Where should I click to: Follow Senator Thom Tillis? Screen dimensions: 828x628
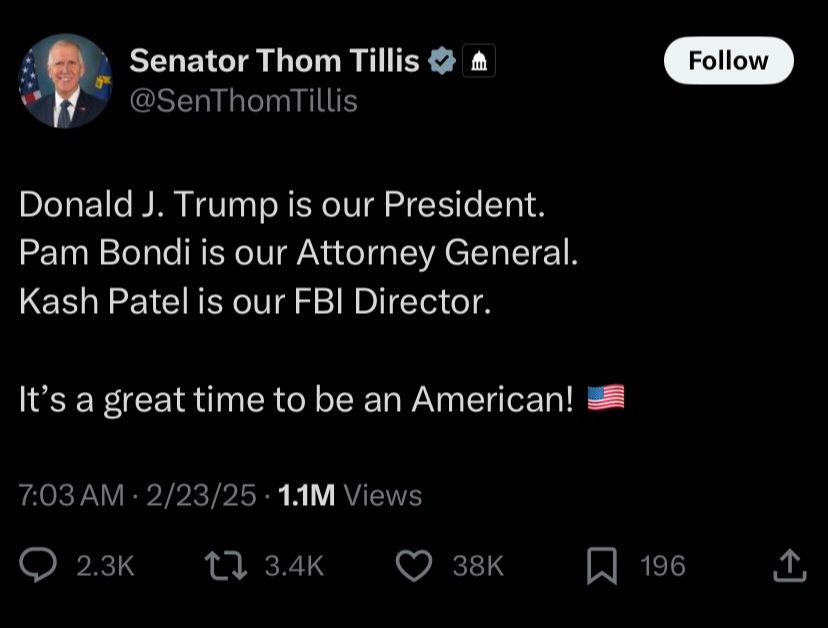(728, 60)
